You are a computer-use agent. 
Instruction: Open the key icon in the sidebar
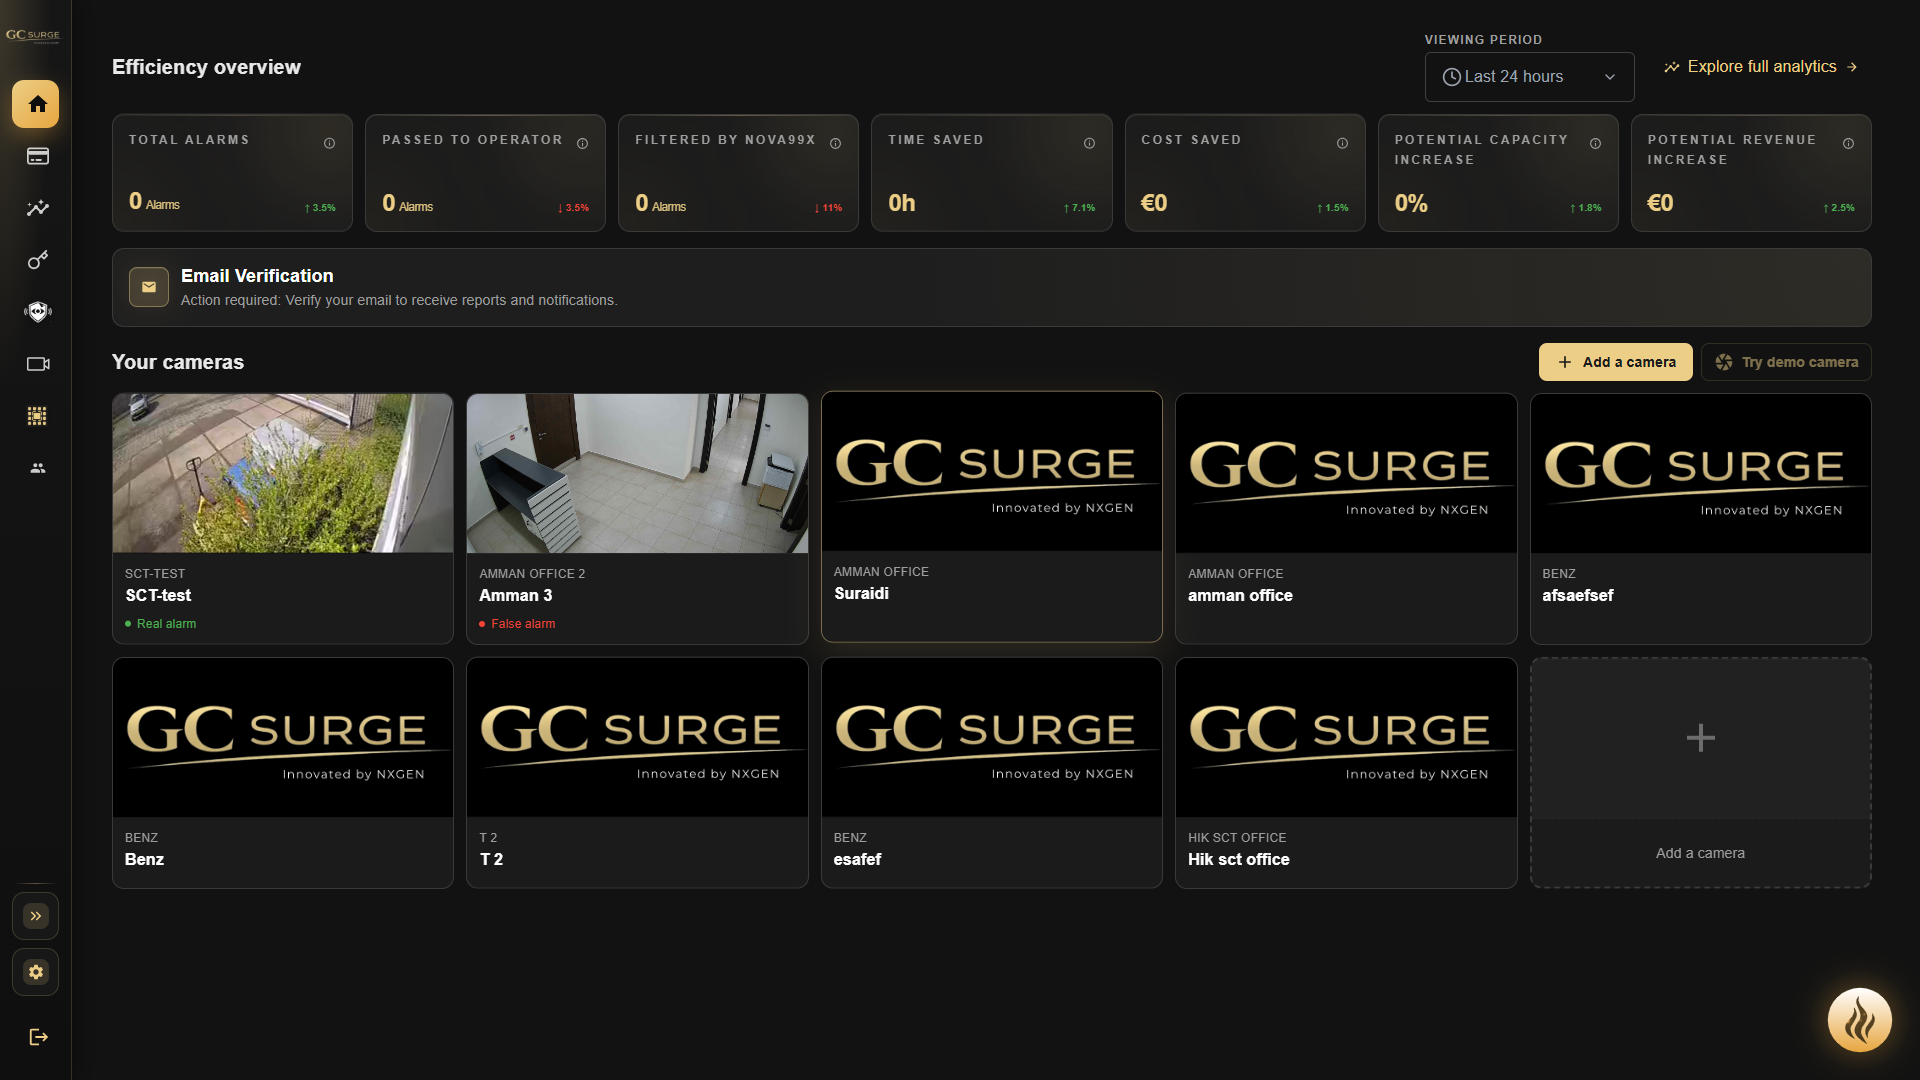(x=37, y=260)
